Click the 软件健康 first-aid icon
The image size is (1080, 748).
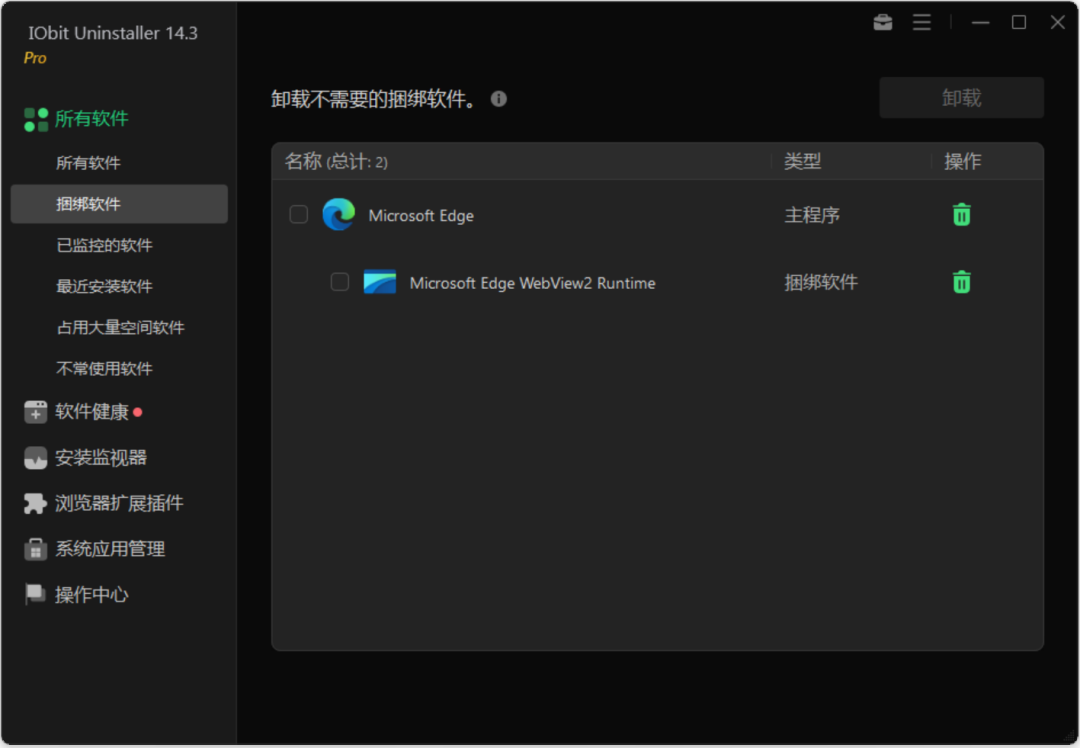click(x=35, y=412)
